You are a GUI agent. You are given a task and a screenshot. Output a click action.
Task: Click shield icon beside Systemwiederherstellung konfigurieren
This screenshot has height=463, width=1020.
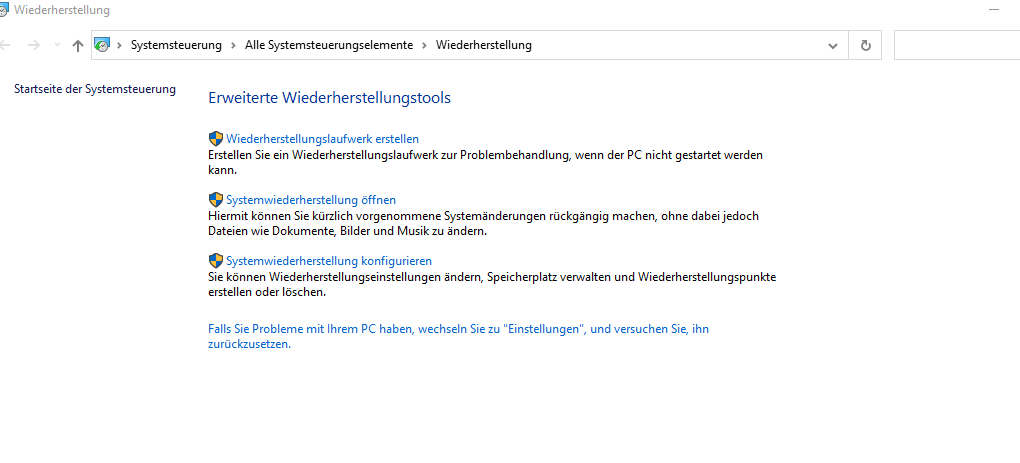click(x=216, y=261)
